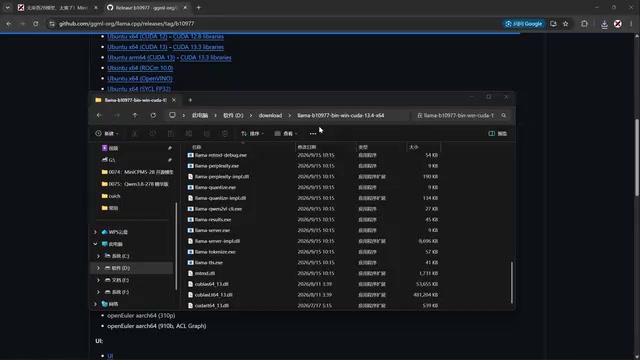Click the Google Translate button in address bar
Image resolution: width=640 pixels, height=360 pixels.
pyautogui.click(x=524, y=24)
